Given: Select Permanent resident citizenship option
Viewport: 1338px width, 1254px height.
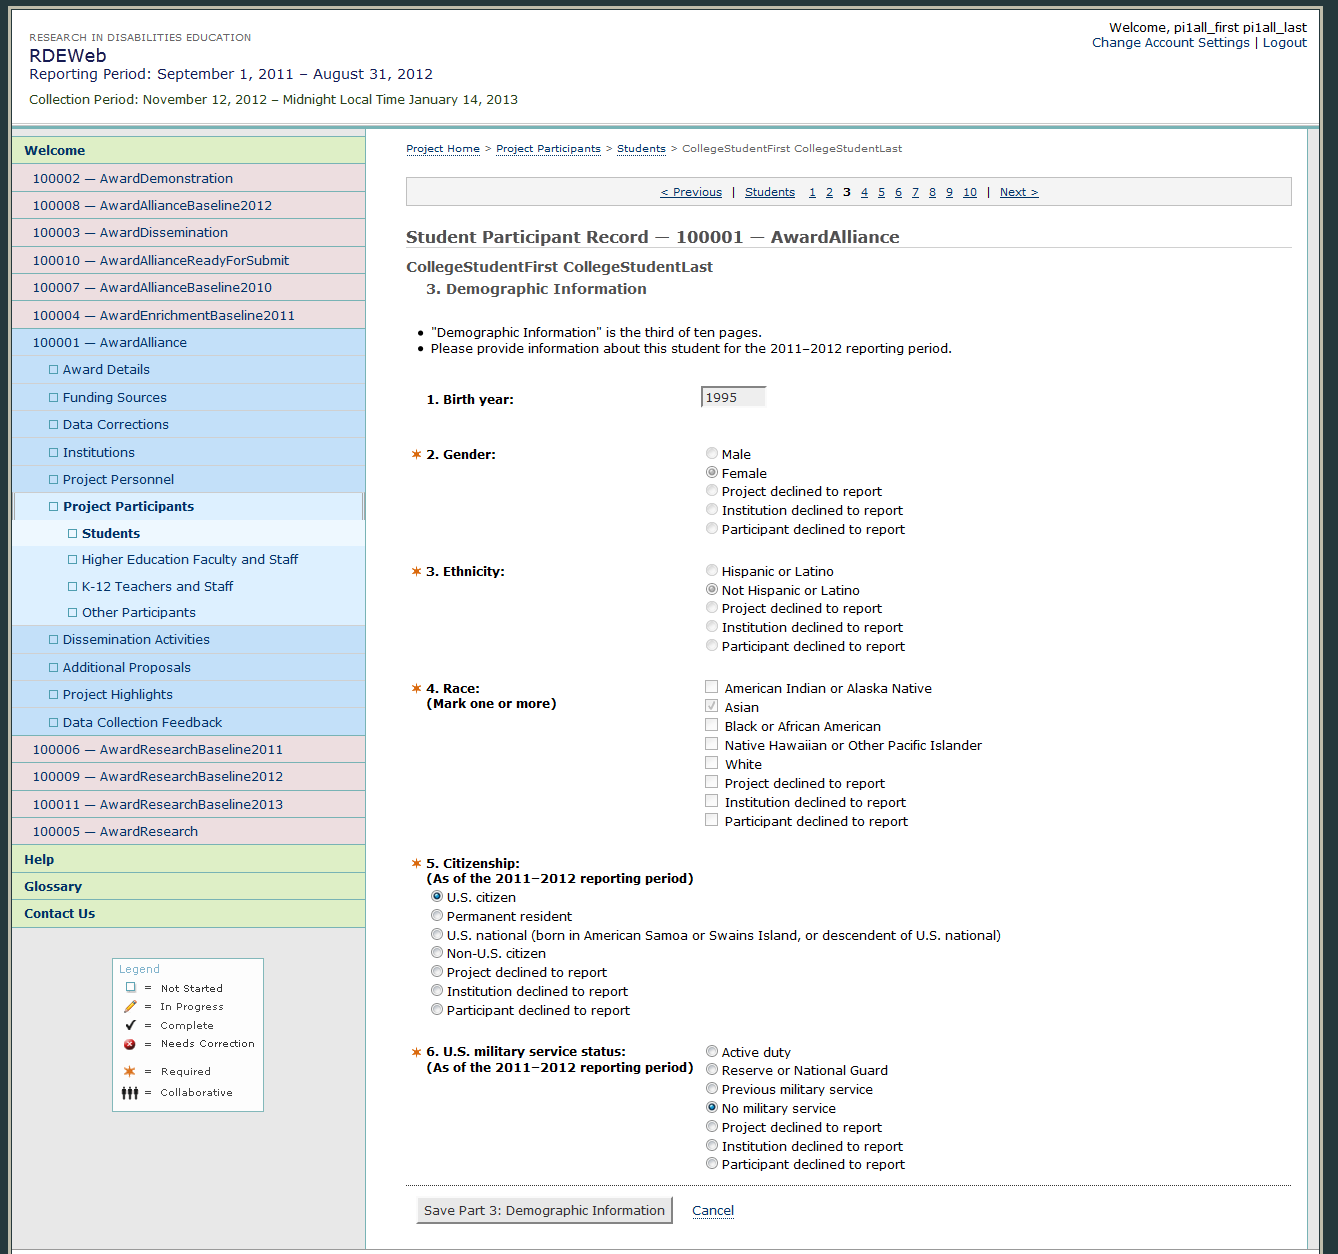Looking at the screenshot, I should pyautogui.click(x=437, y=916).
